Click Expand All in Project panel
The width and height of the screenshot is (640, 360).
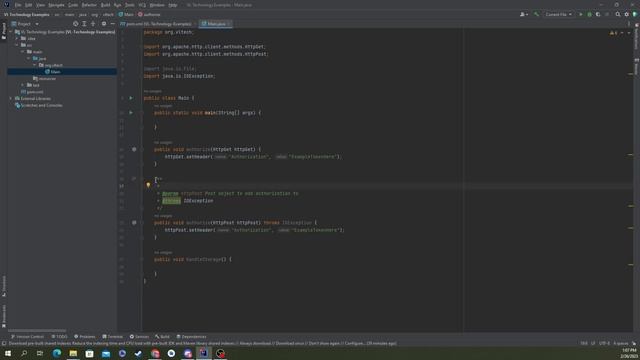coord(84,24)
